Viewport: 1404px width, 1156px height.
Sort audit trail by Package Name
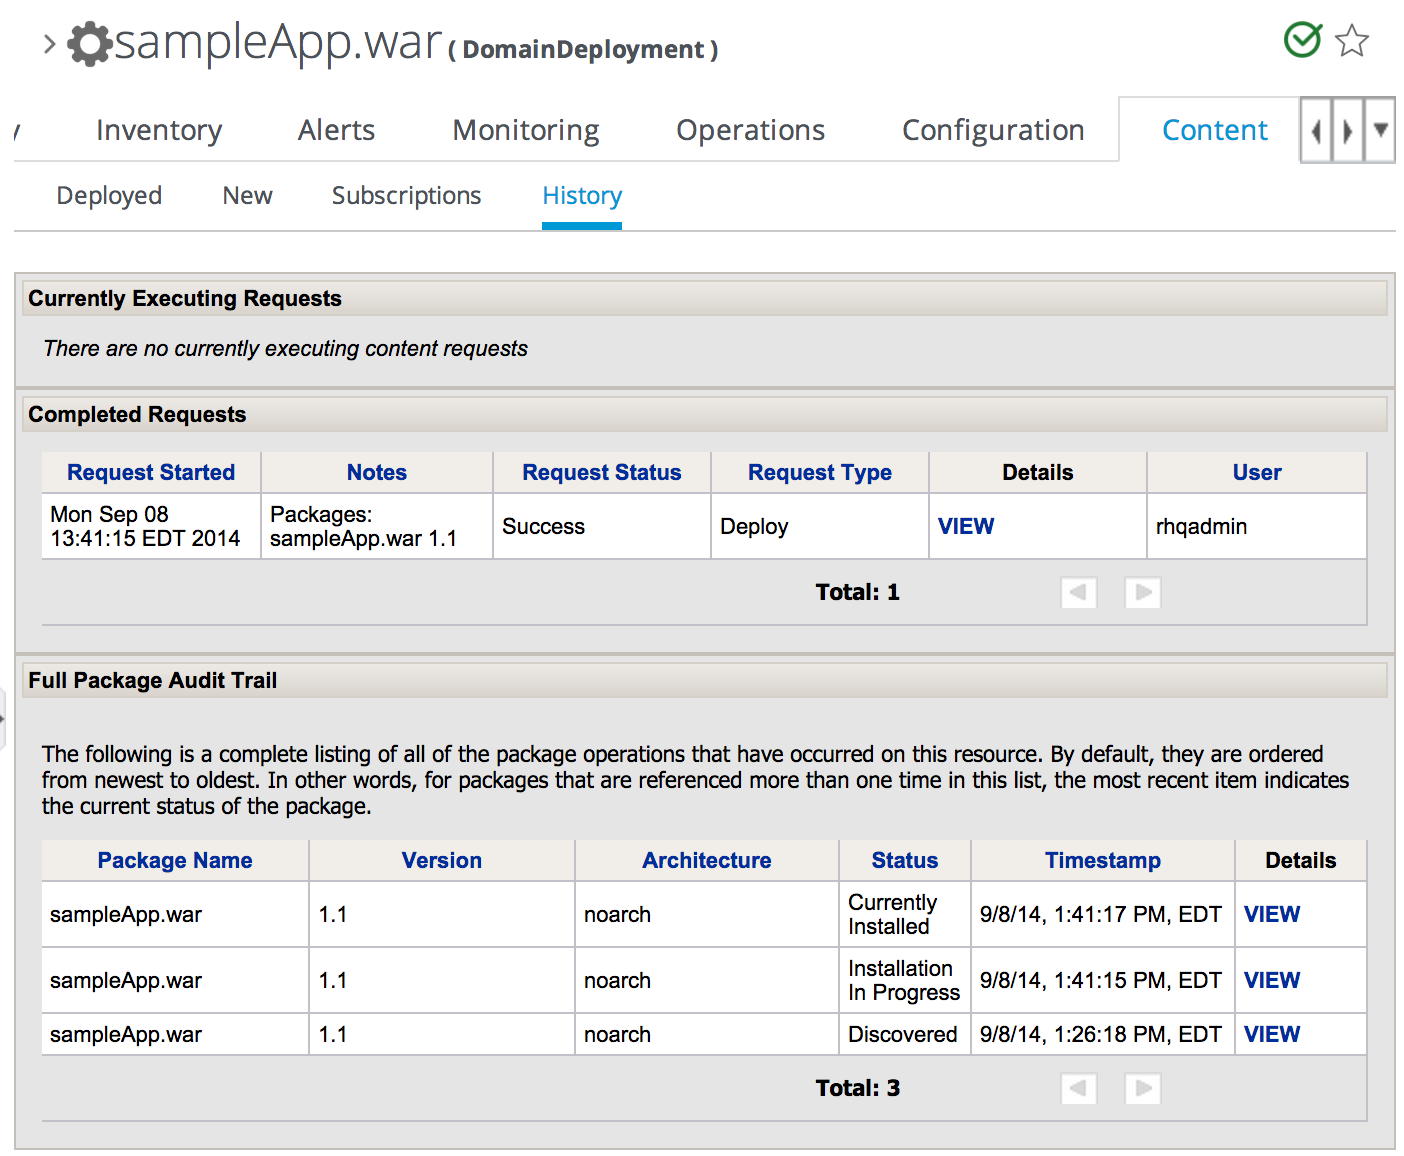click(175, 860)
